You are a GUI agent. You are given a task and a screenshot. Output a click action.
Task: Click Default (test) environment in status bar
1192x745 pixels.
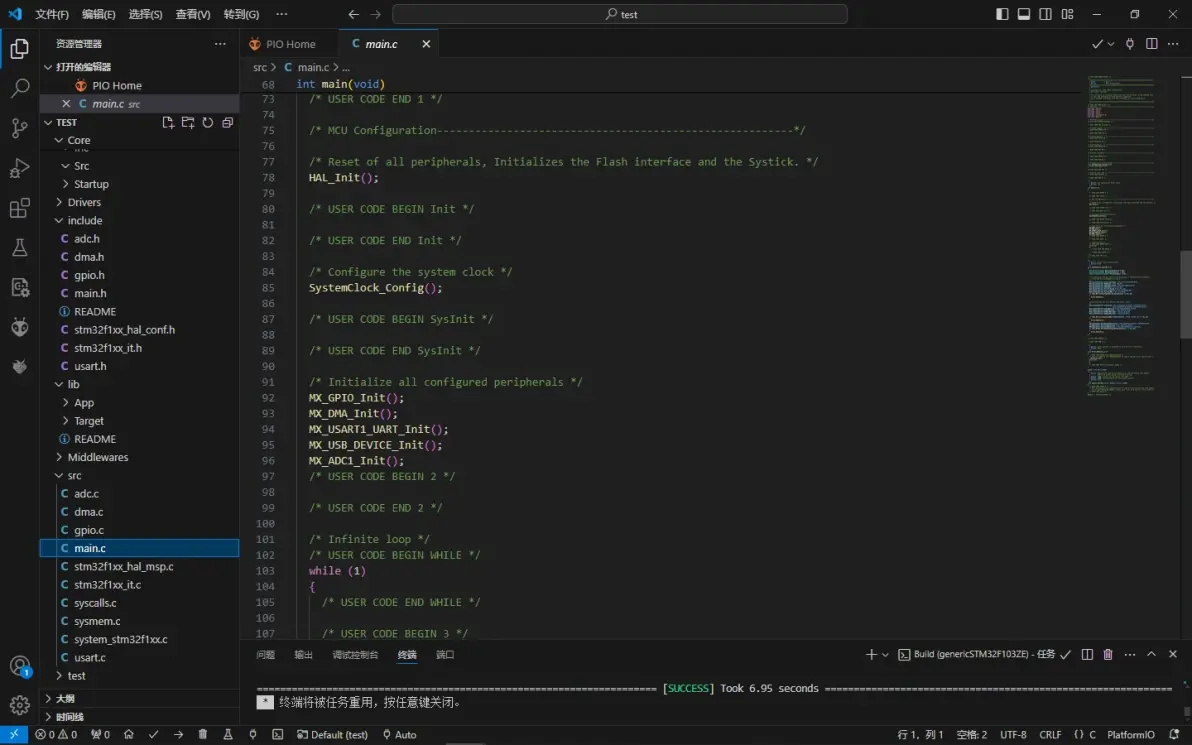[332, 734]
